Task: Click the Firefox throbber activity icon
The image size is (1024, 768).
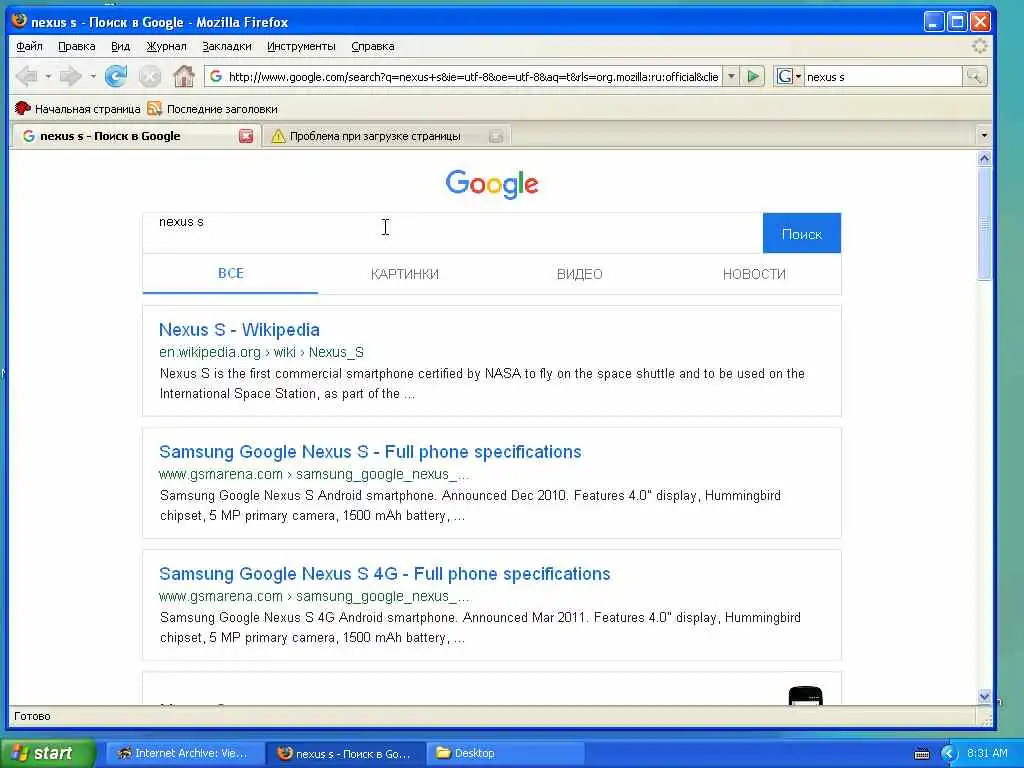Action: pyautogui.click(x=980, y=46)
